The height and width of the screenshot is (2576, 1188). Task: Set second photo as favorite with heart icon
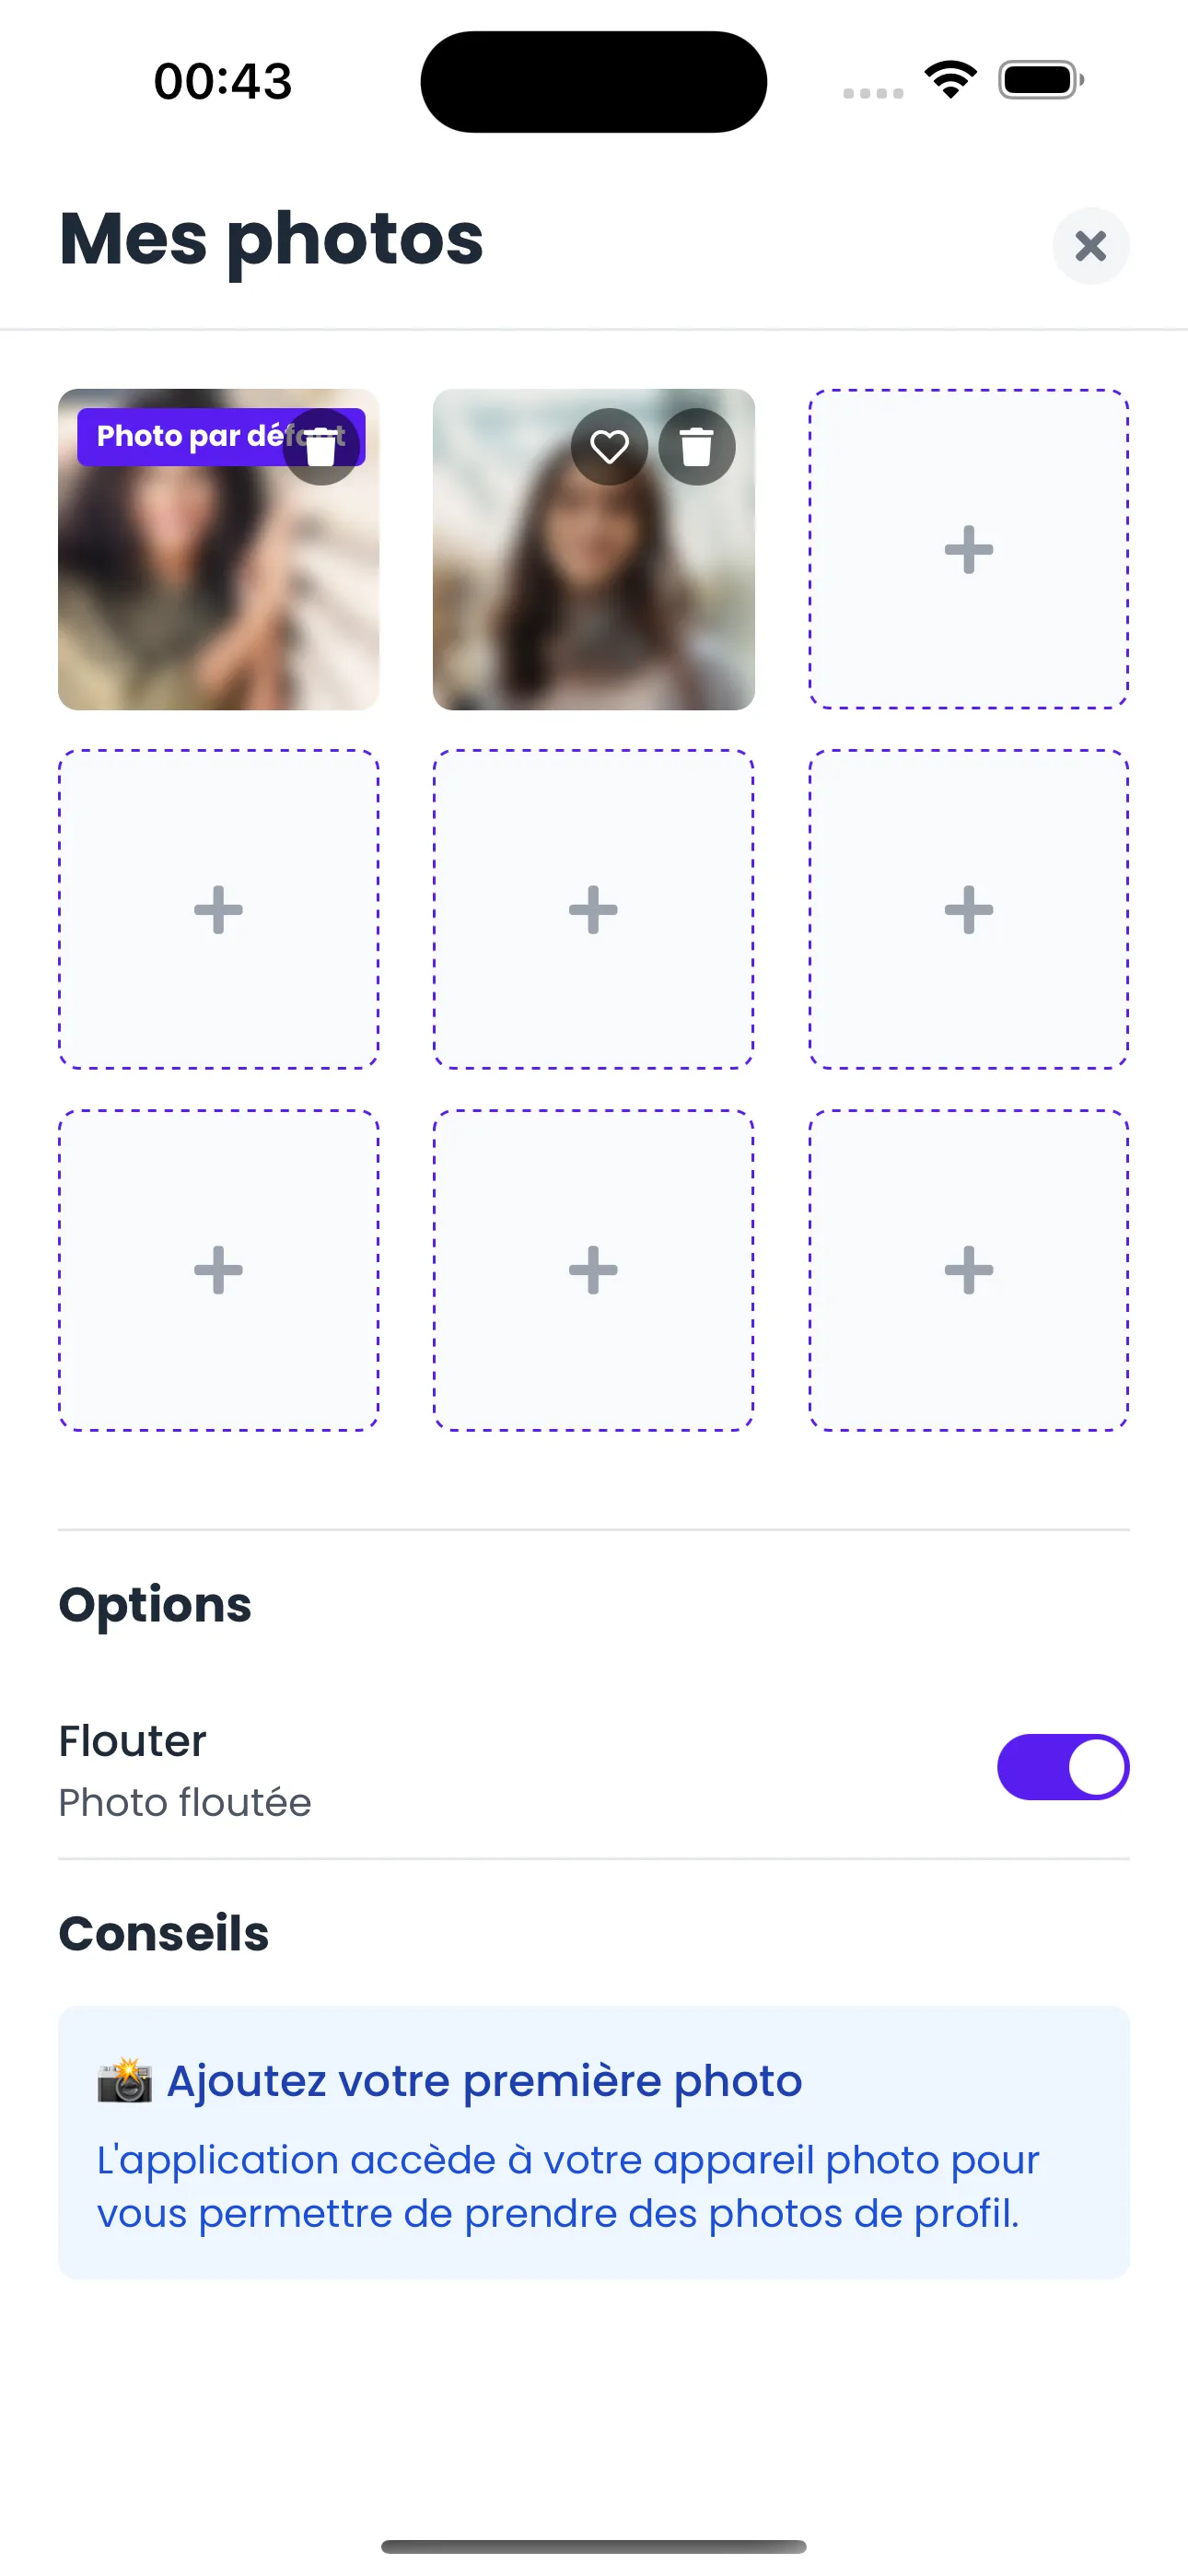click(609, 447)
